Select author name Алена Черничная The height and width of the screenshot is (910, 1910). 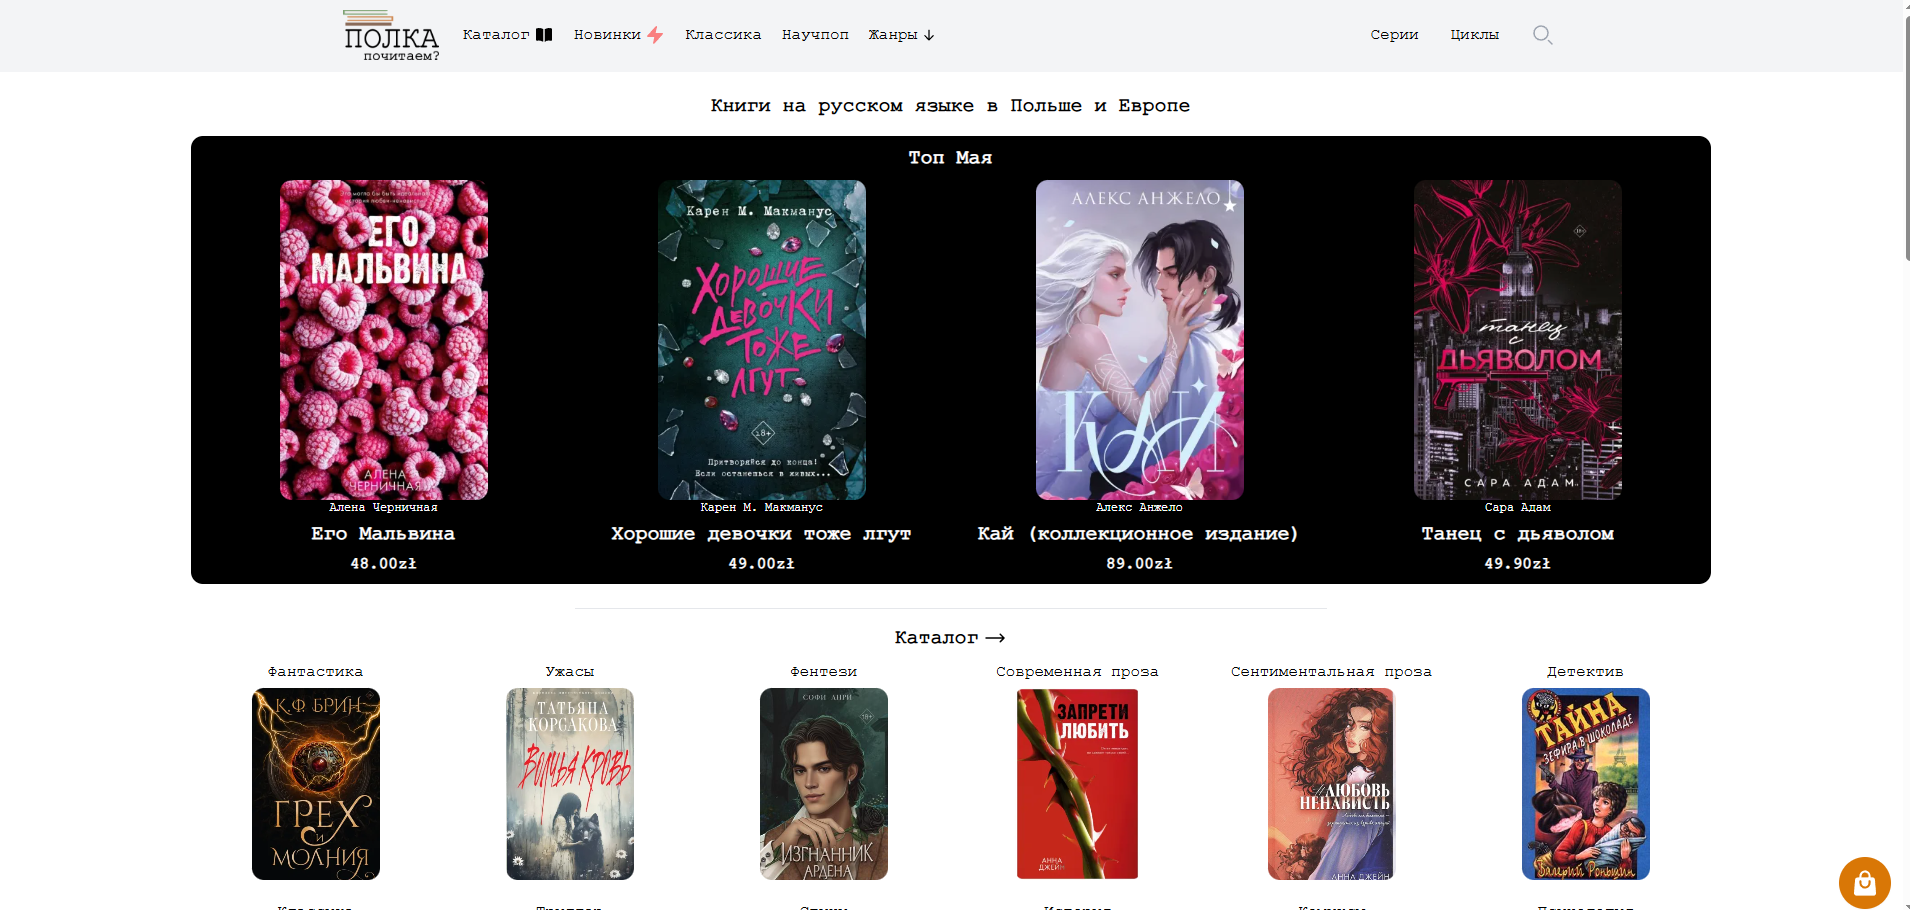(383, 508)
